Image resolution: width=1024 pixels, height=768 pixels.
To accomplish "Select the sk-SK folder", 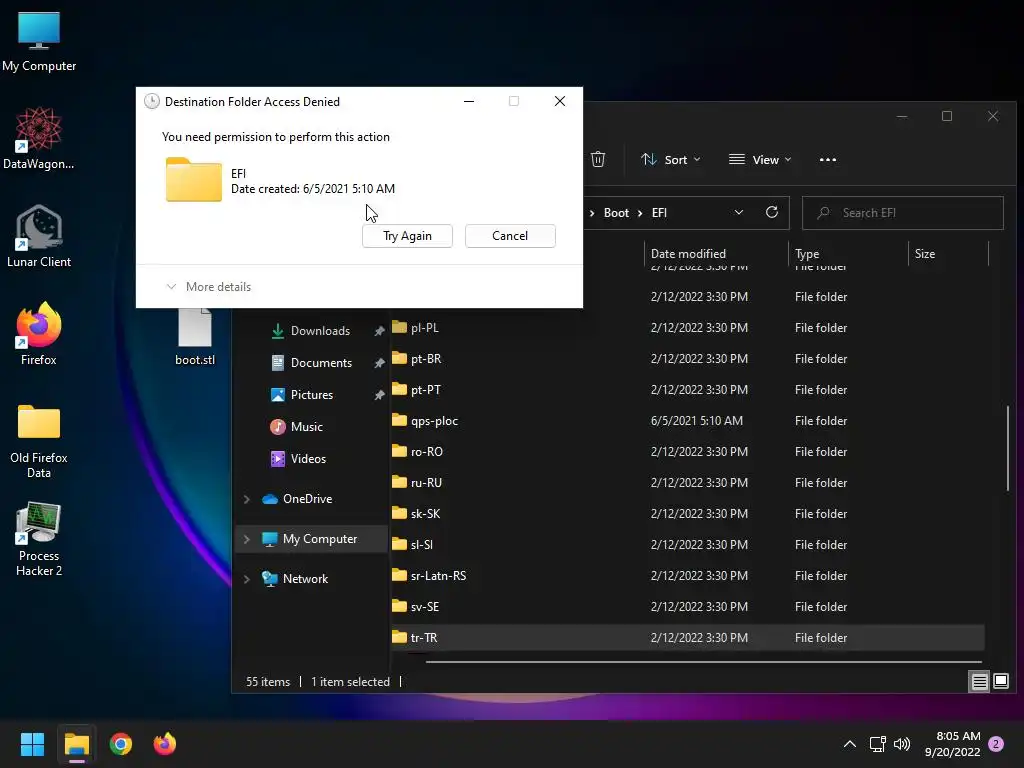I will [688, 513].
